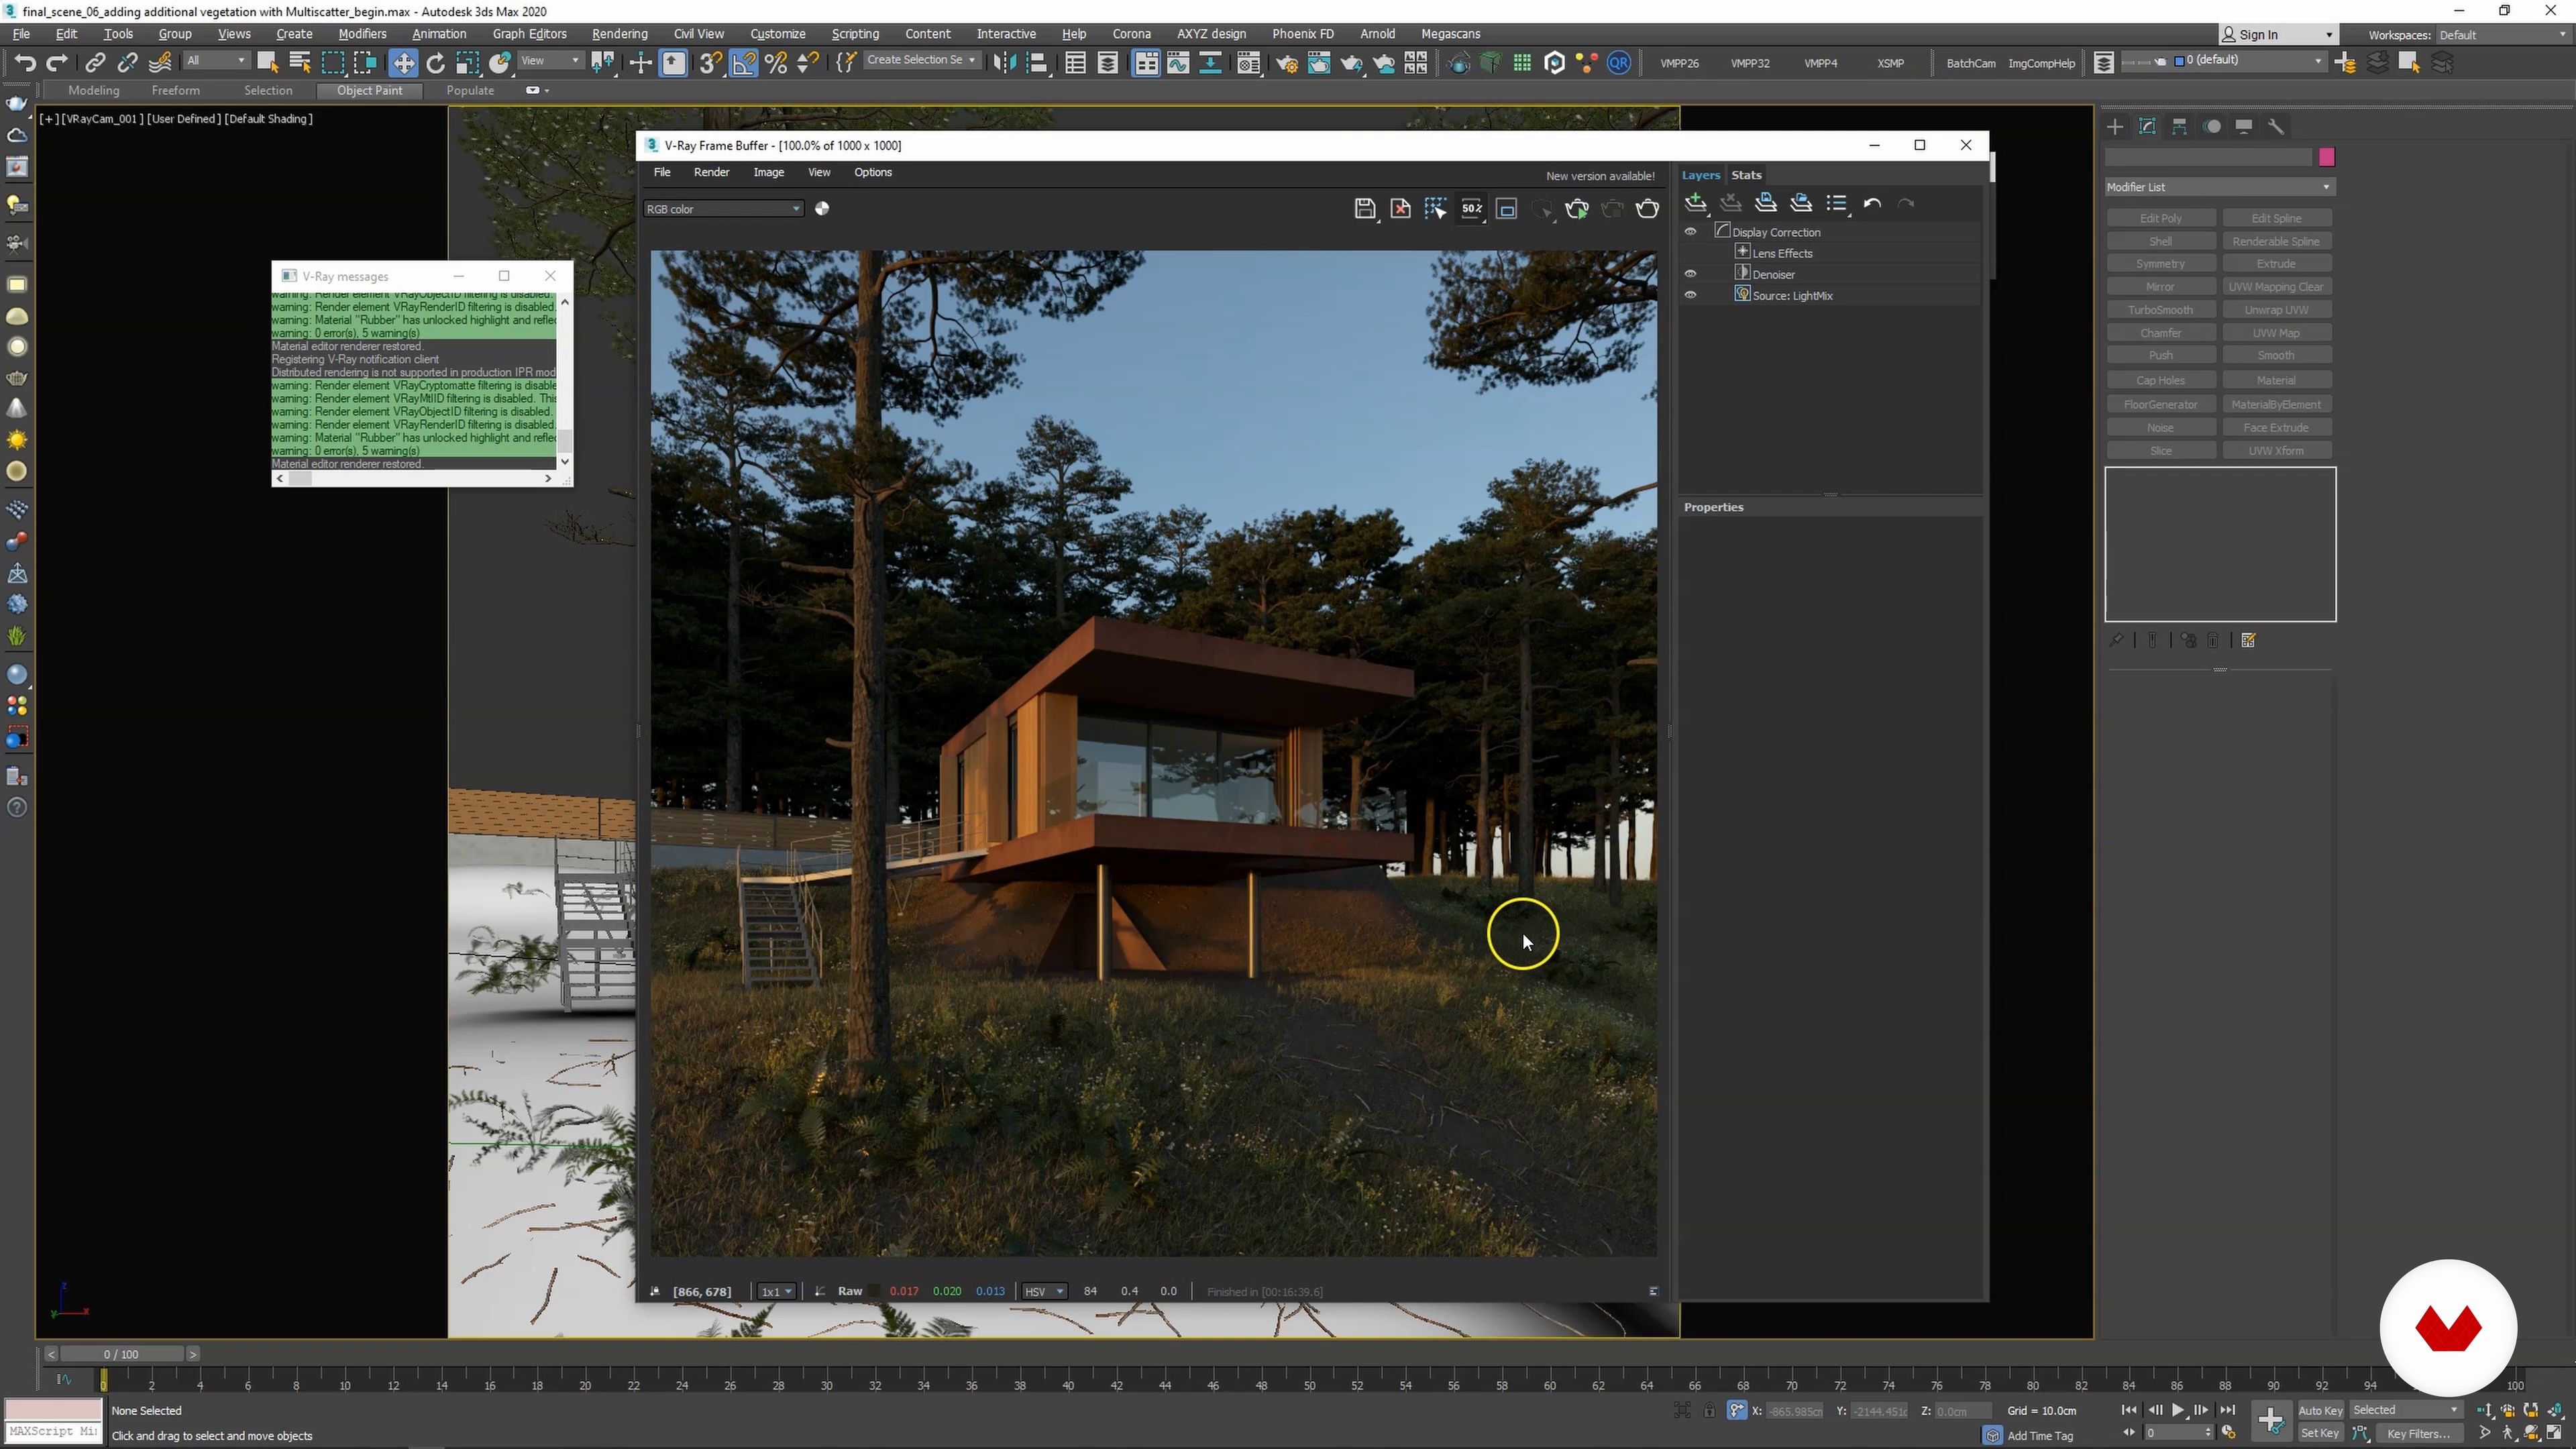The width and height of the screenshot is (2576, 1449).
Task: Undo the last layer action in the VFB
Action: (1872, 203)
